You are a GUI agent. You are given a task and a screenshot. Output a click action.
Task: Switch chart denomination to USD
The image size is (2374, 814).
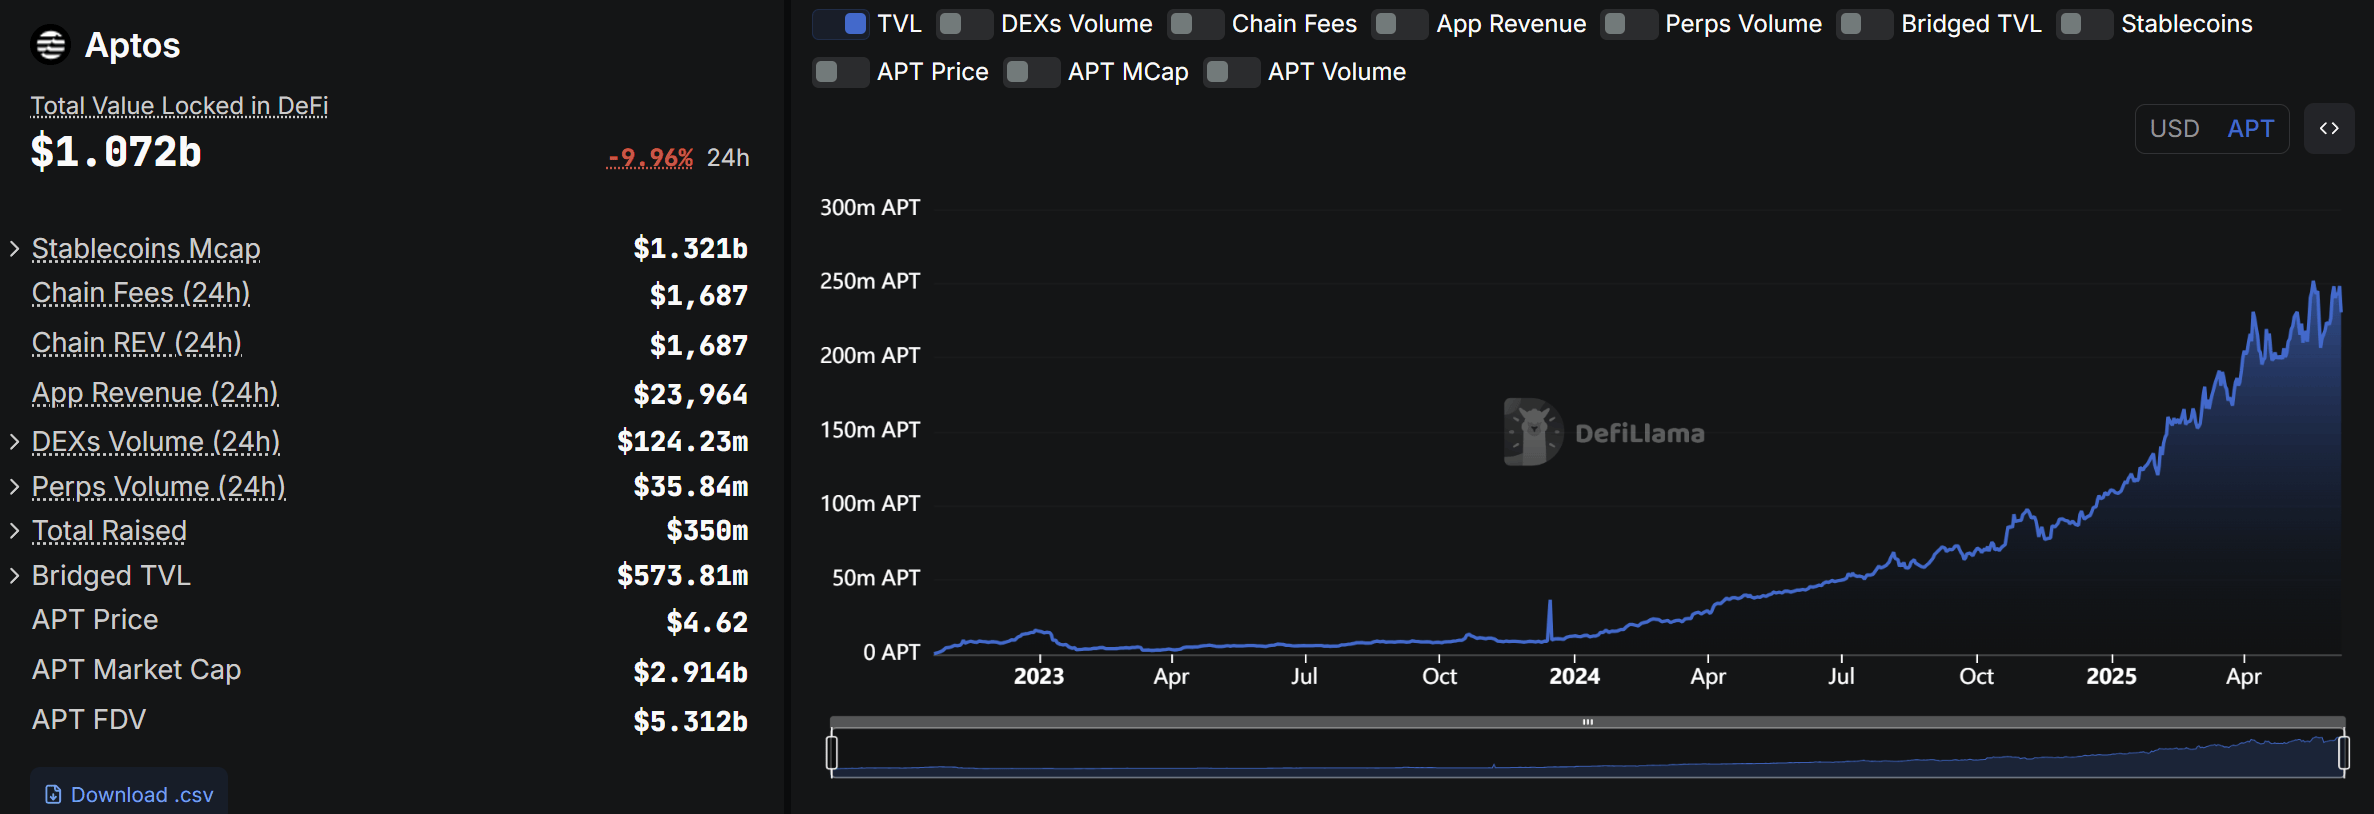point(2174,129)
